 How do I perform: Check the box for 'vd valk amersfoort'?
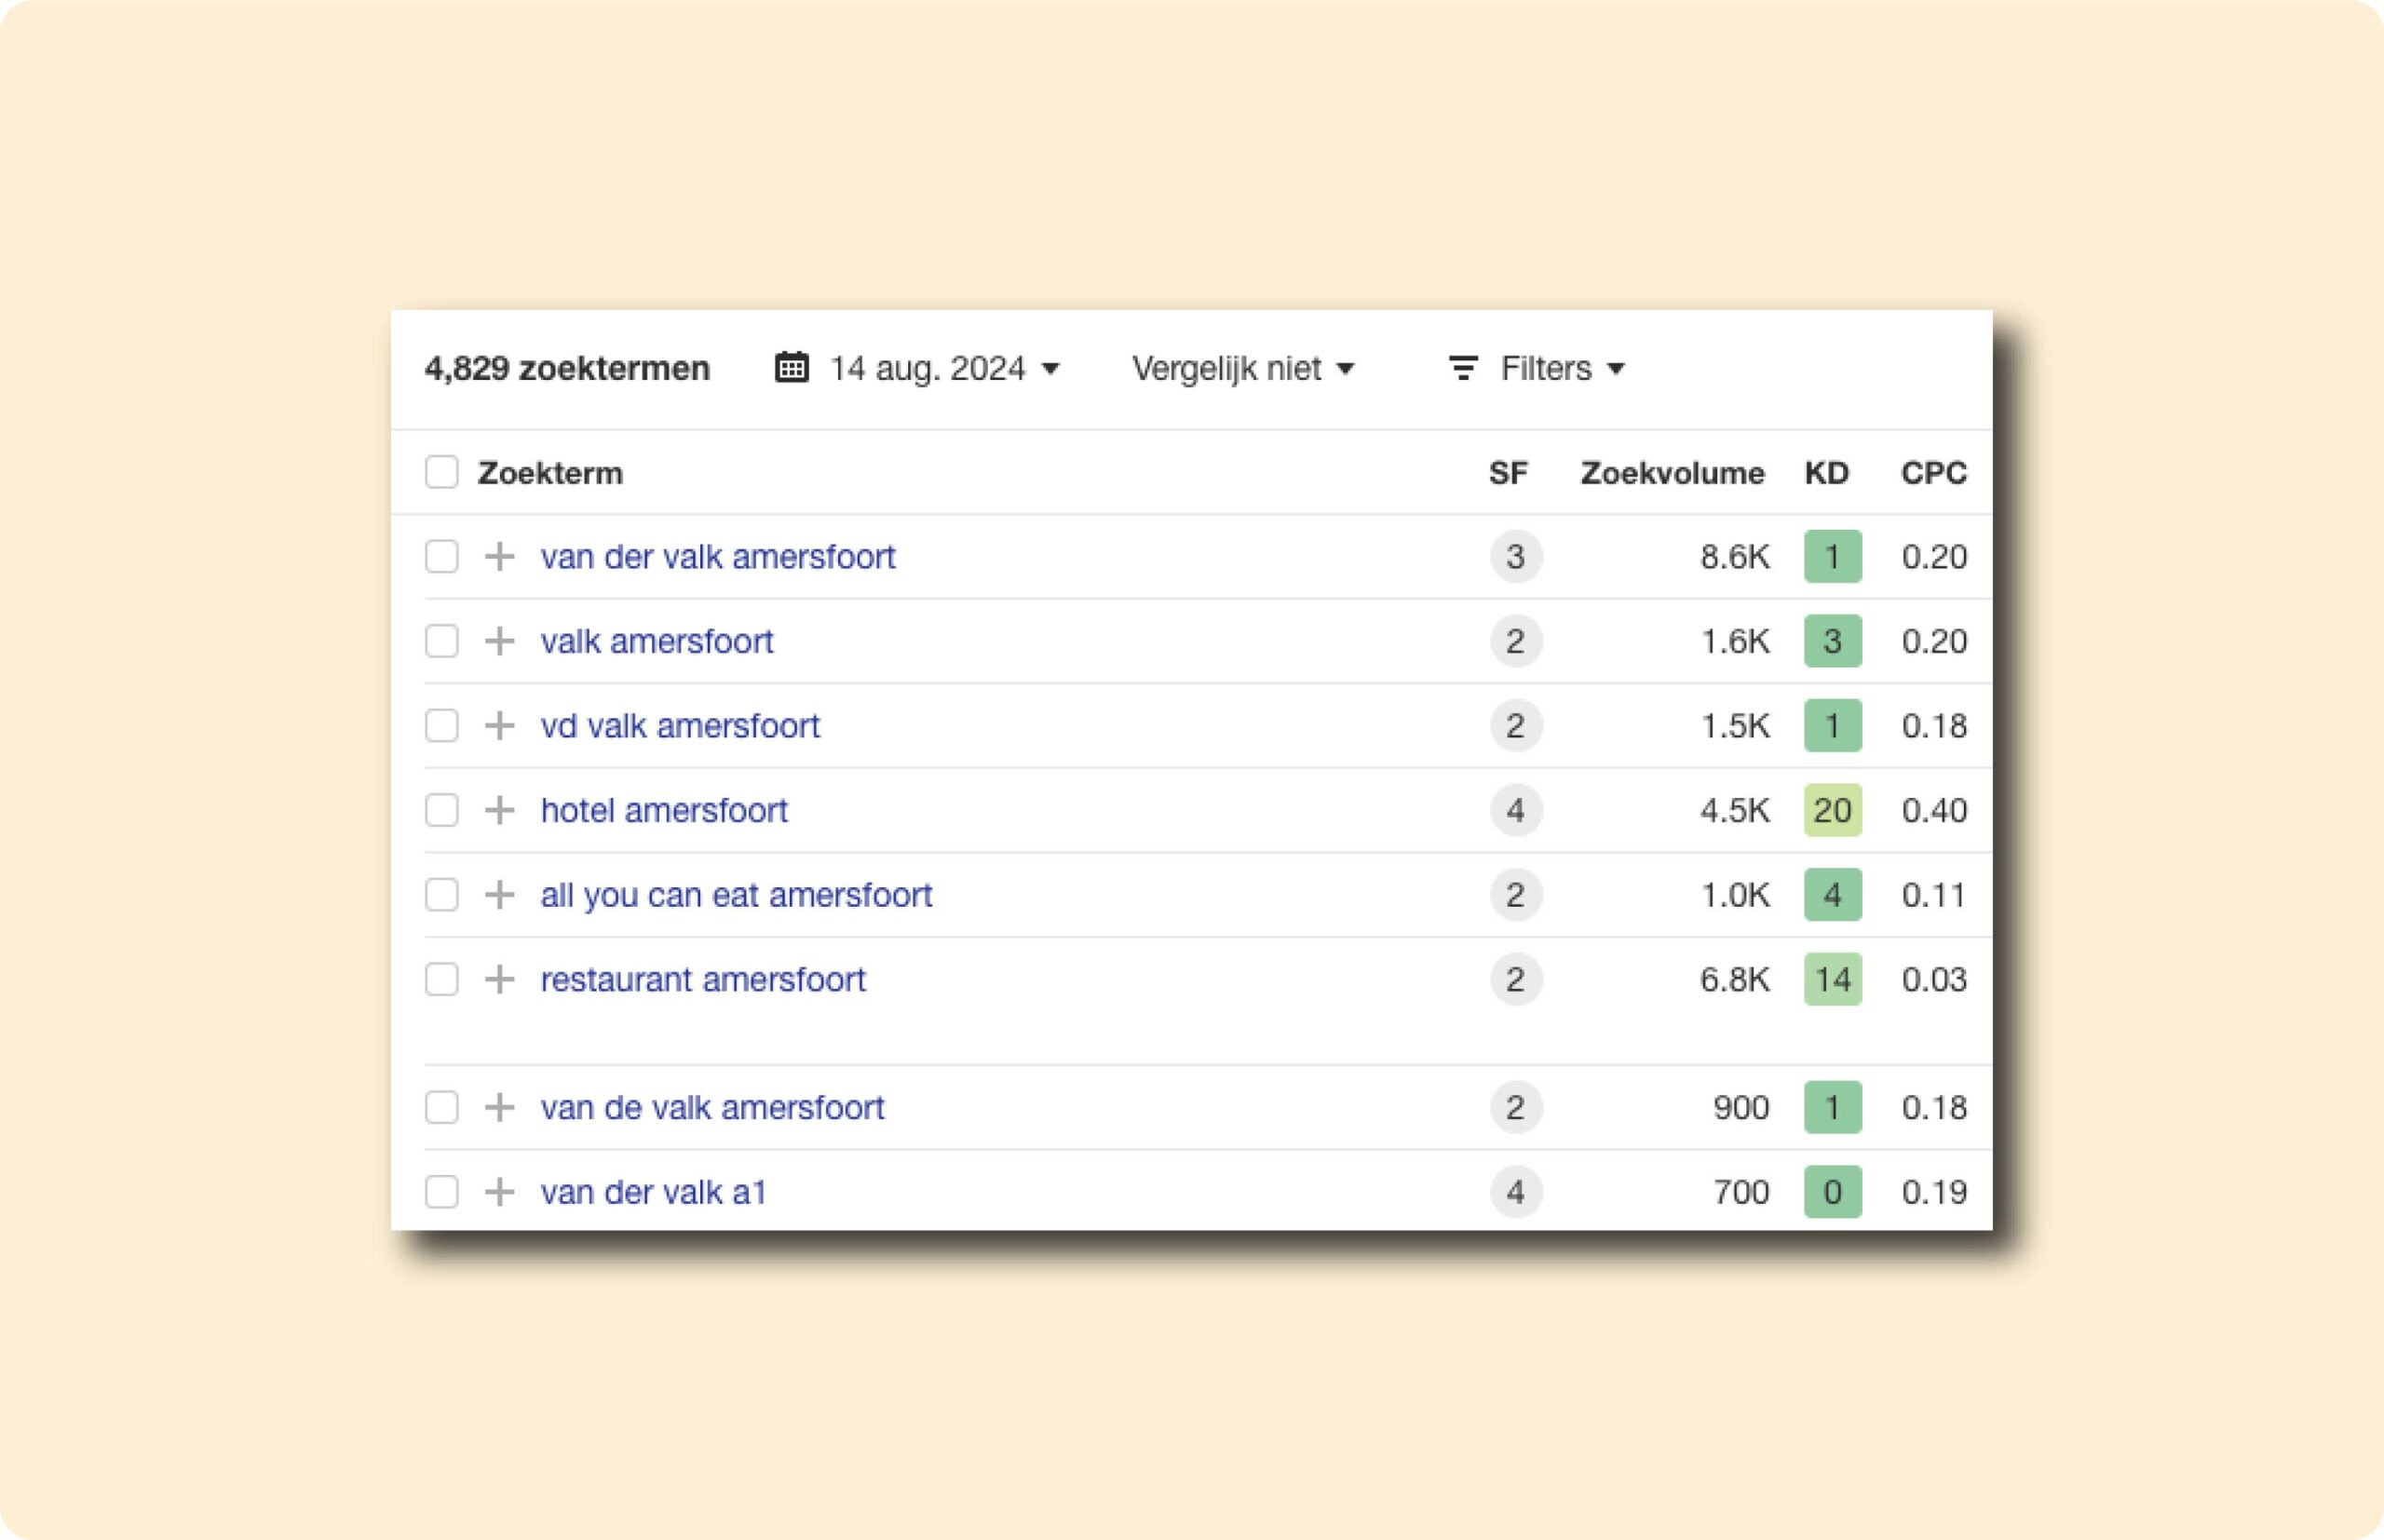pos(441,725)
